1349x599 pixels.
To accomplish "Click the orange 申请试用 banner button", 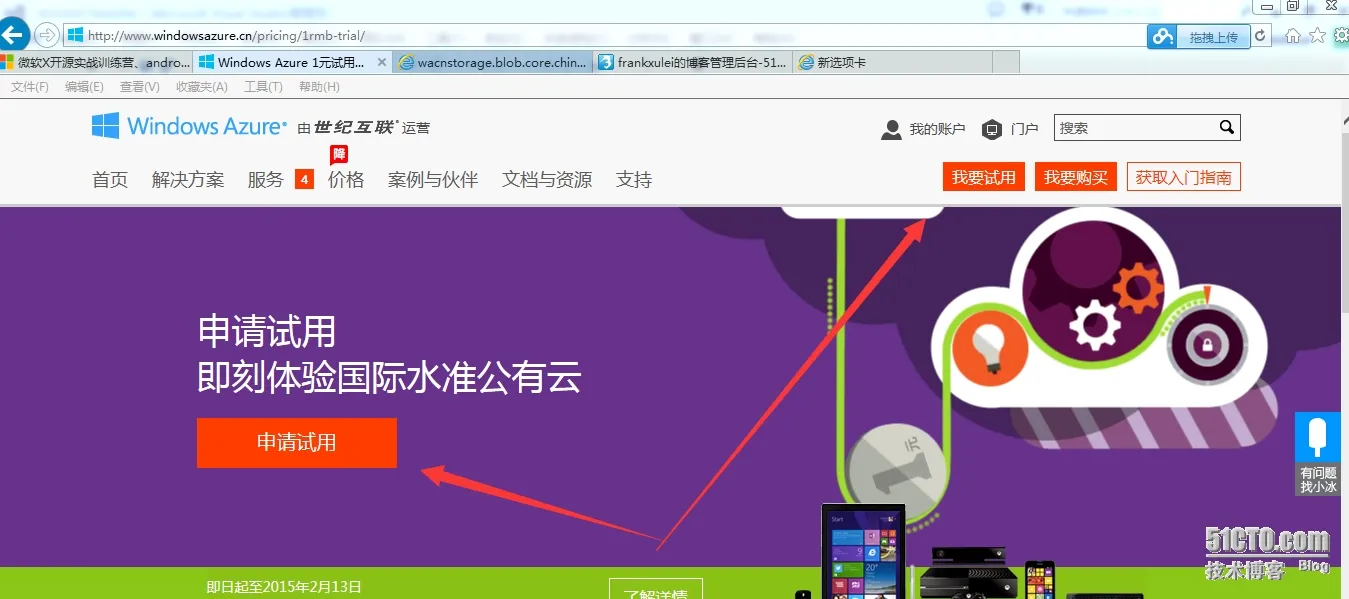I will (297, 442).
